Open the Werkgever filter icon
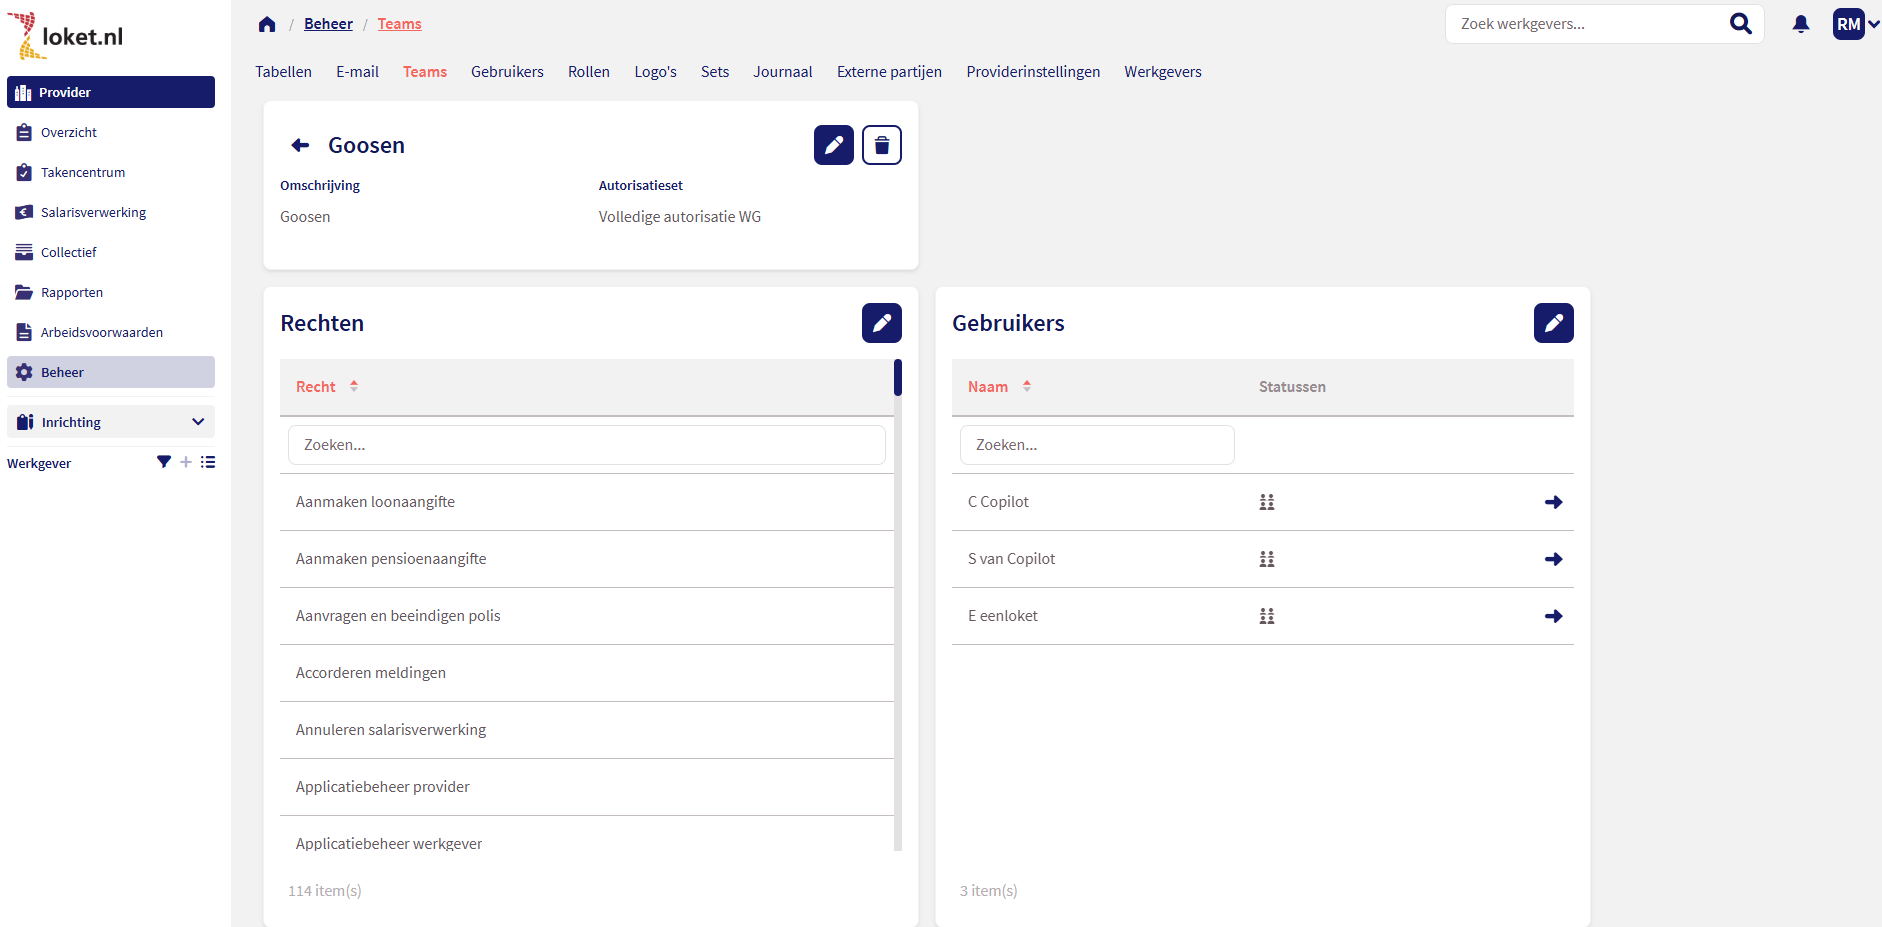This screenshot has width=1882, height=927. [x=164, y=462]
